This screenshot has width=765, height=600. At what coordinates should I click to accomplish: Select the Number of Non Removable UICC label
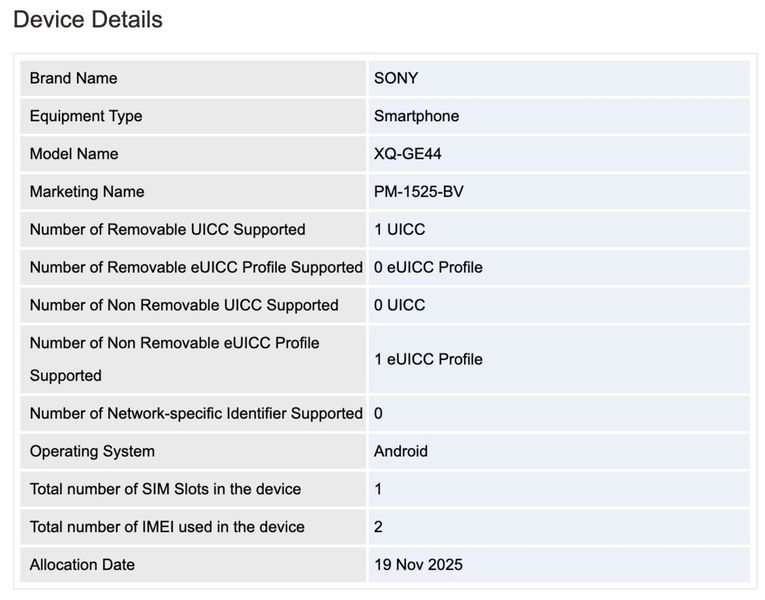184,305
